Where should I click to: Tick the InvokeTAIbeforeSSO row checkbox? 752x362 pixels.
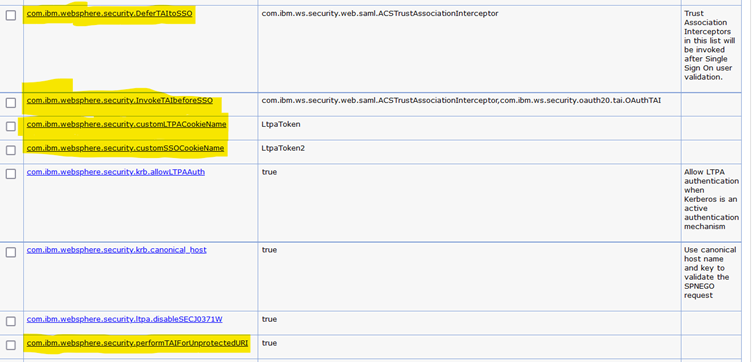(x=11, y=103)
